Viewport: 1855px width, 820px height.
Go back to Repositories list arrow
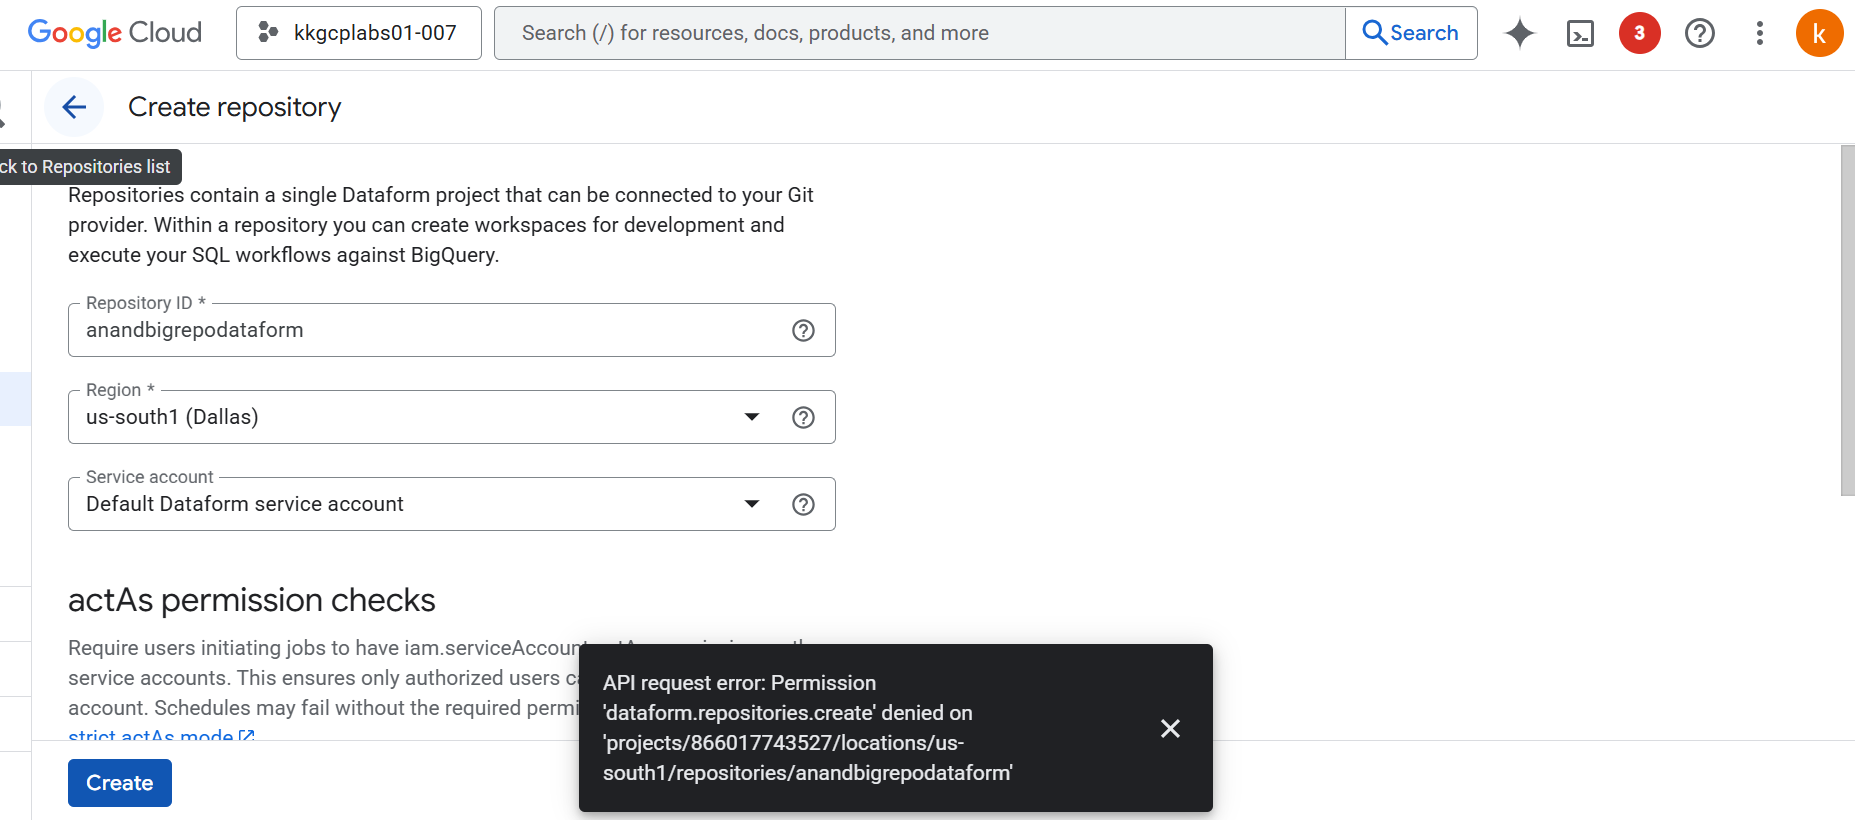pyautogui.click(x=74, y=107)
